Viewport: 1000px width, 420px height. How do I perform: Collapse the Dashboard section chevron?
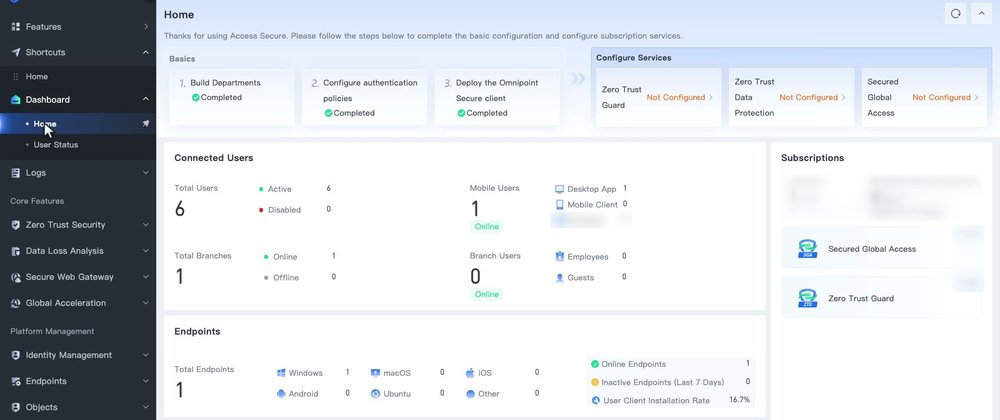(x=146, y=99)
